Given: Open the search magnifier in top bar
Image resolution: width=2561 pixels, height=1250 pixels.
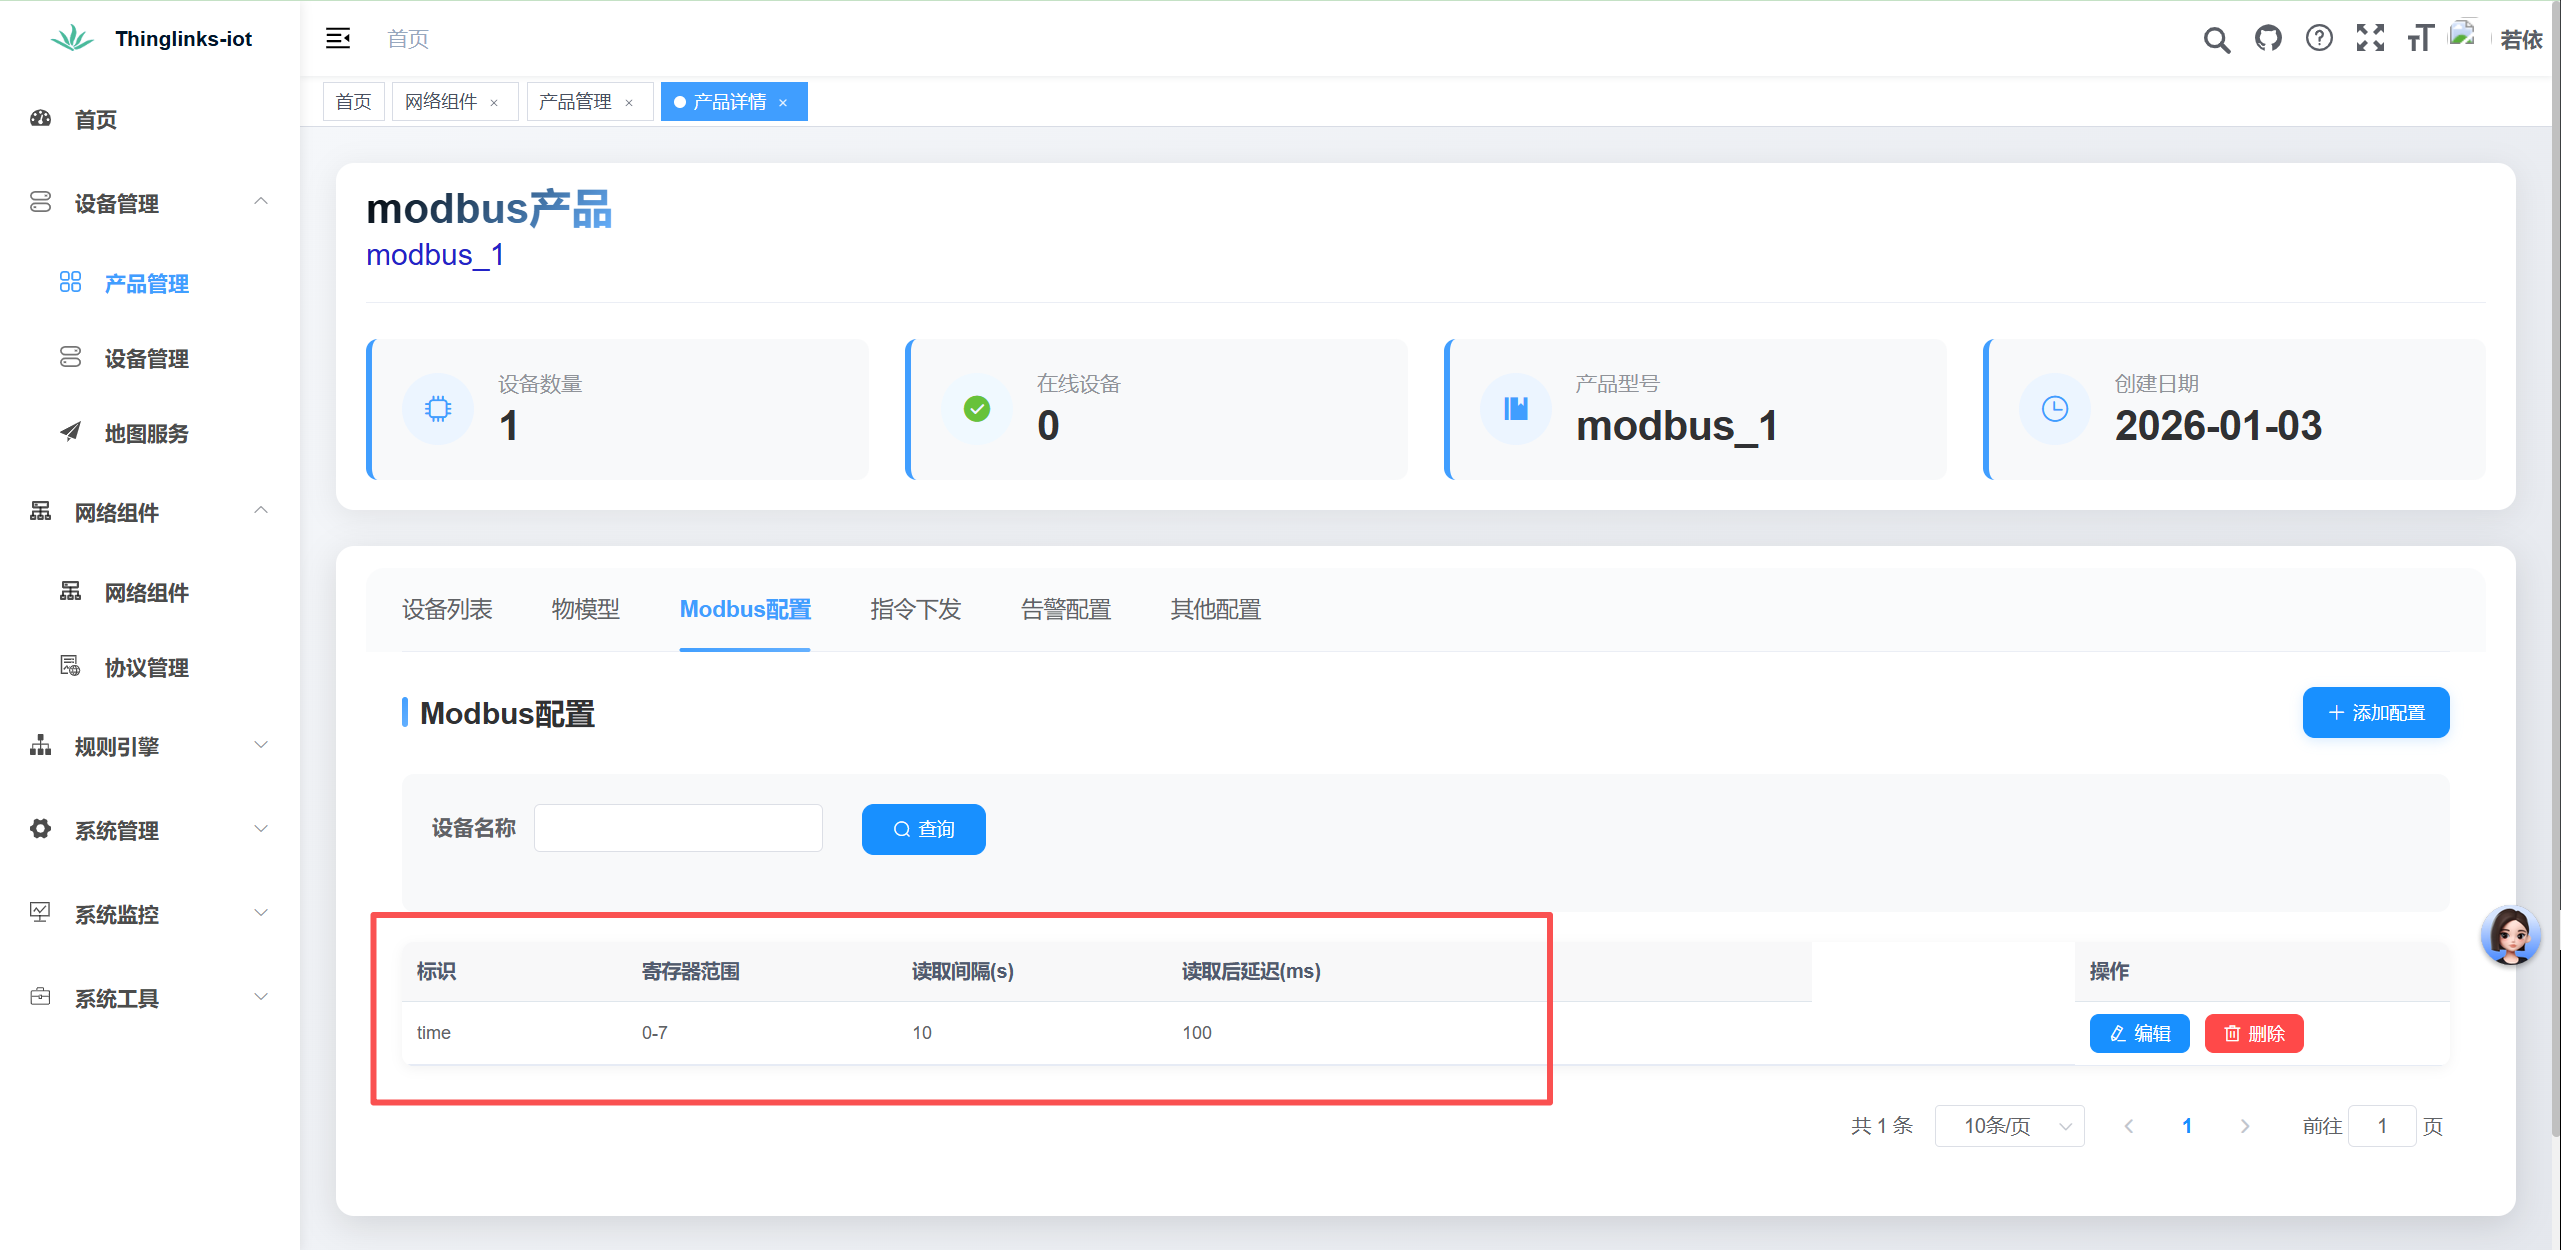Looking at the screenshot, I should (2216, 40).
